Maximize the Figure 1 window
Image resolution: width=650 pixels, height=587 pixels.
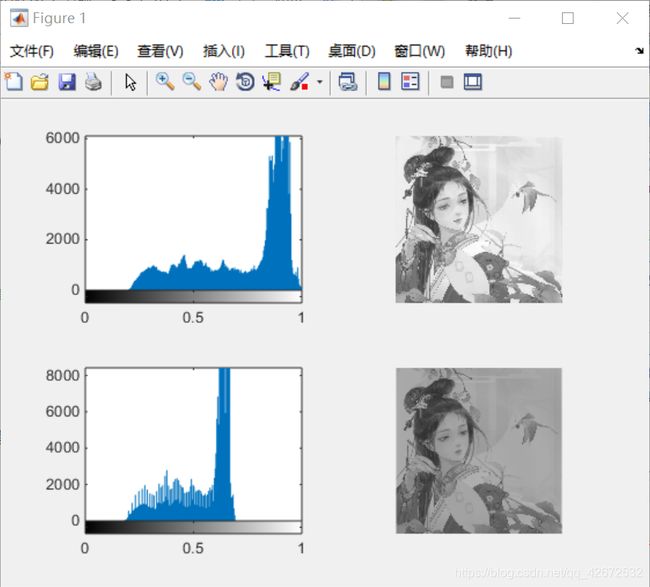tap(568, 18)
